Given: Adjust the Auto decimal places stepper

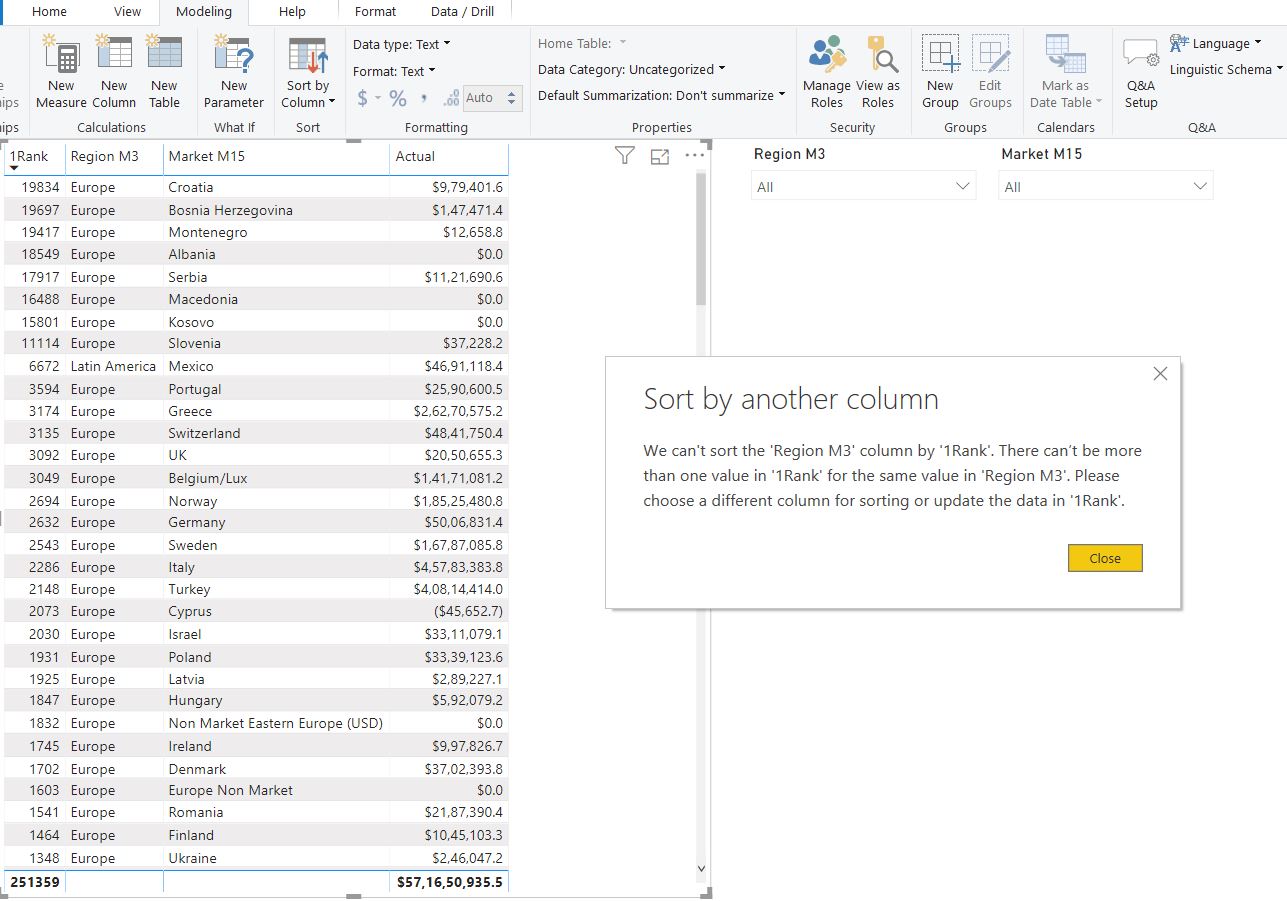Looking at the screenshot, I should click(513, 98).
